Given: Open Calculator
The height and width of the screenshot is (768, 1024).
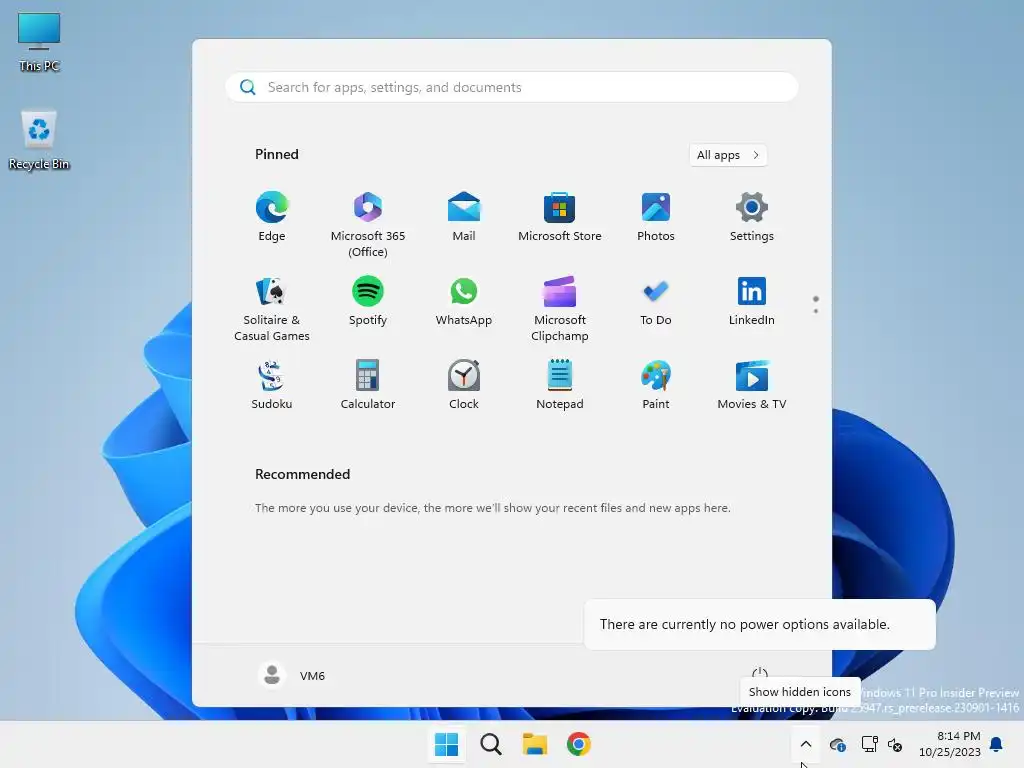Looking at the screenshot, I should pos(368,385).
